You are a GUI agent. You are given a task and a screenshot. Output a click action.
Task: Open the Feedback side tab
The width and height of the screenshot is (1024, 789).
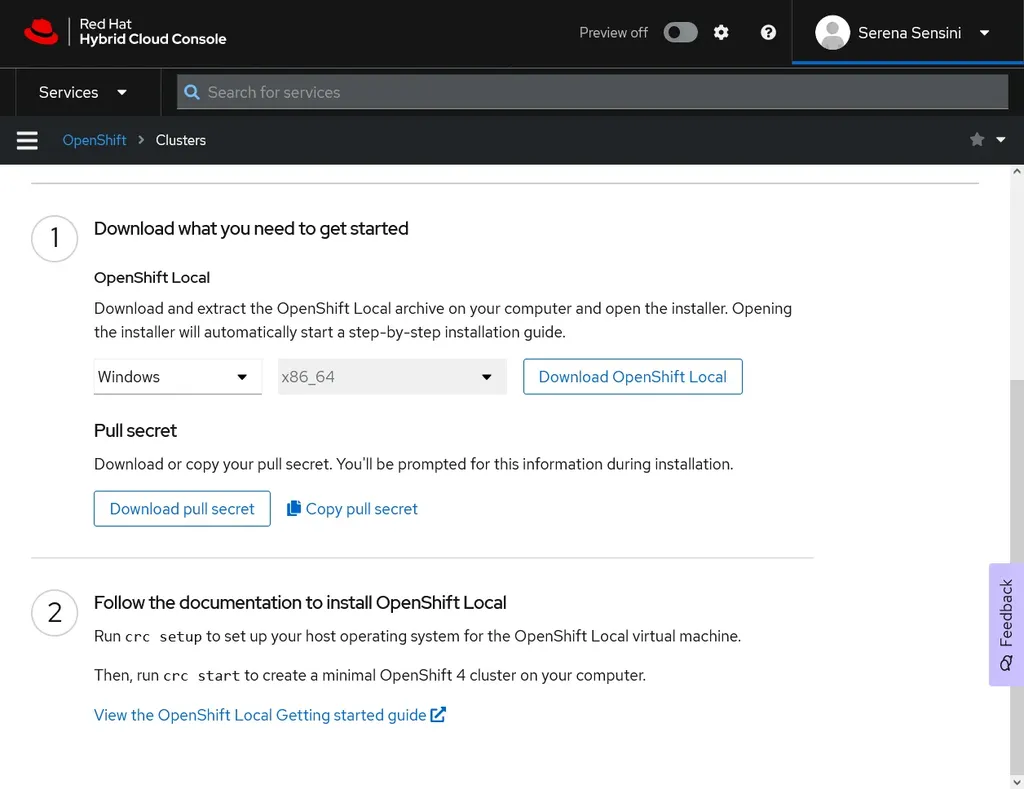point(1006,624)
